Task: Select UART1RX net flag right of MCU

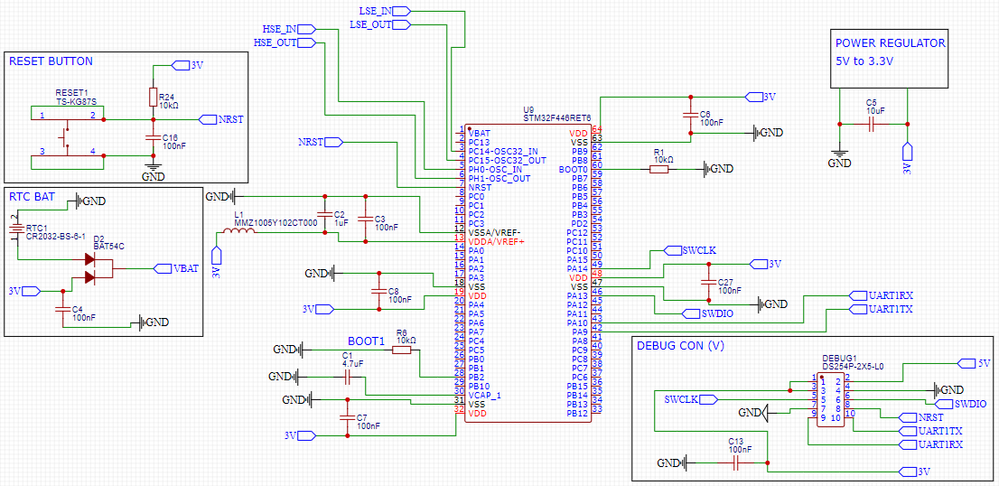Action: pos(882,296)
